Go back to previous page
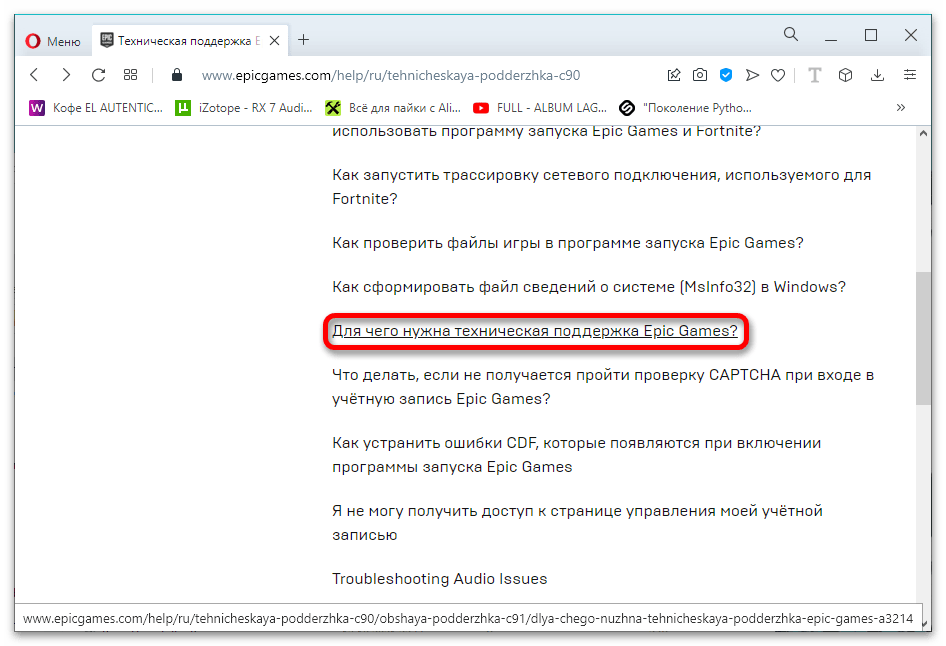Viewport: 946px width, 646px height. tap(34, 75)
